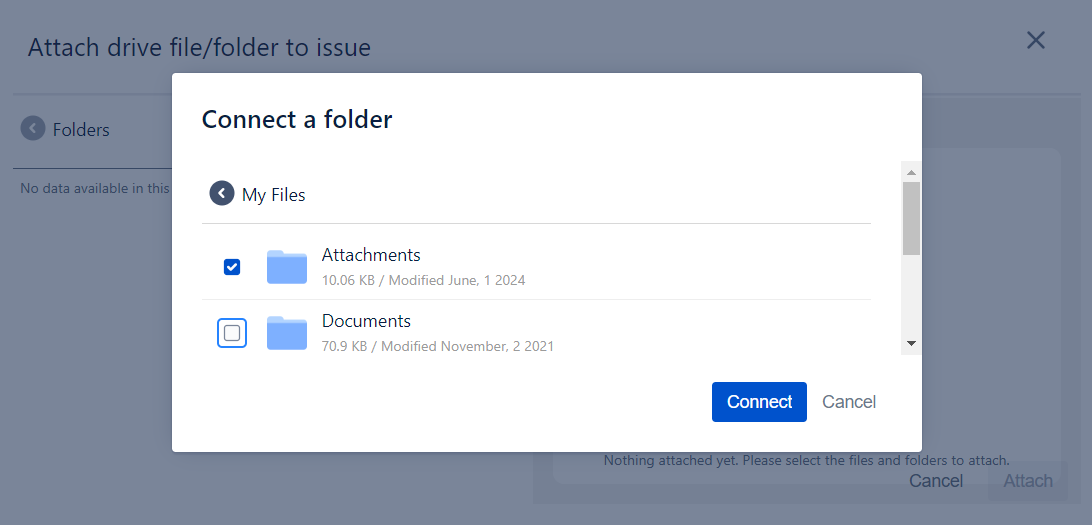
Task: Click the Attachments size and modified date
Action: tap(423, 280)
